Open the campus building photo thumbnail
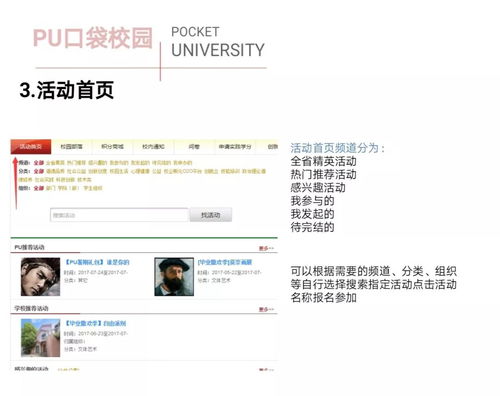This screenshot has height=396, width=500. point(41,338)
